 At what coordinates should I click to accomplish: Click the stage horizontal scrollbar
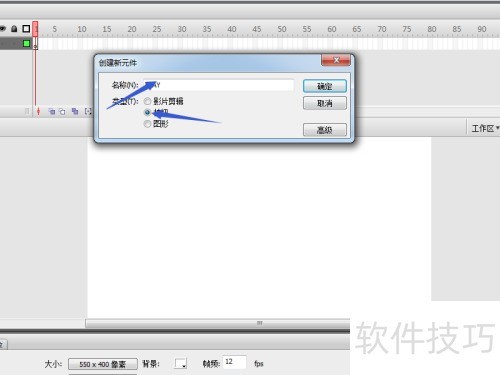point(218,323)
